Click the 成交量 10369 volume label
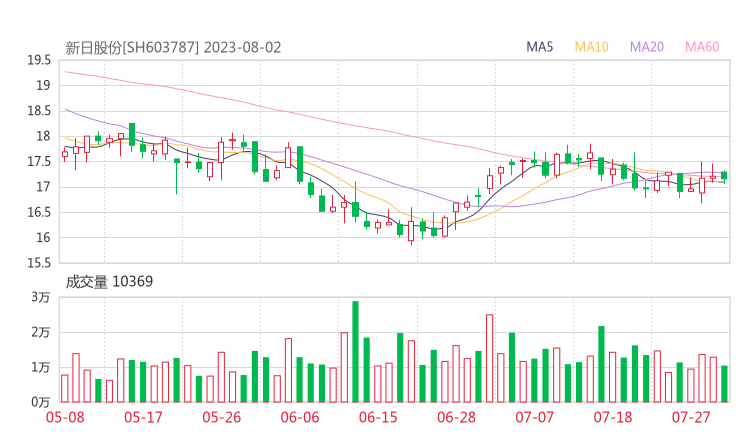 (x=109, y=282)
